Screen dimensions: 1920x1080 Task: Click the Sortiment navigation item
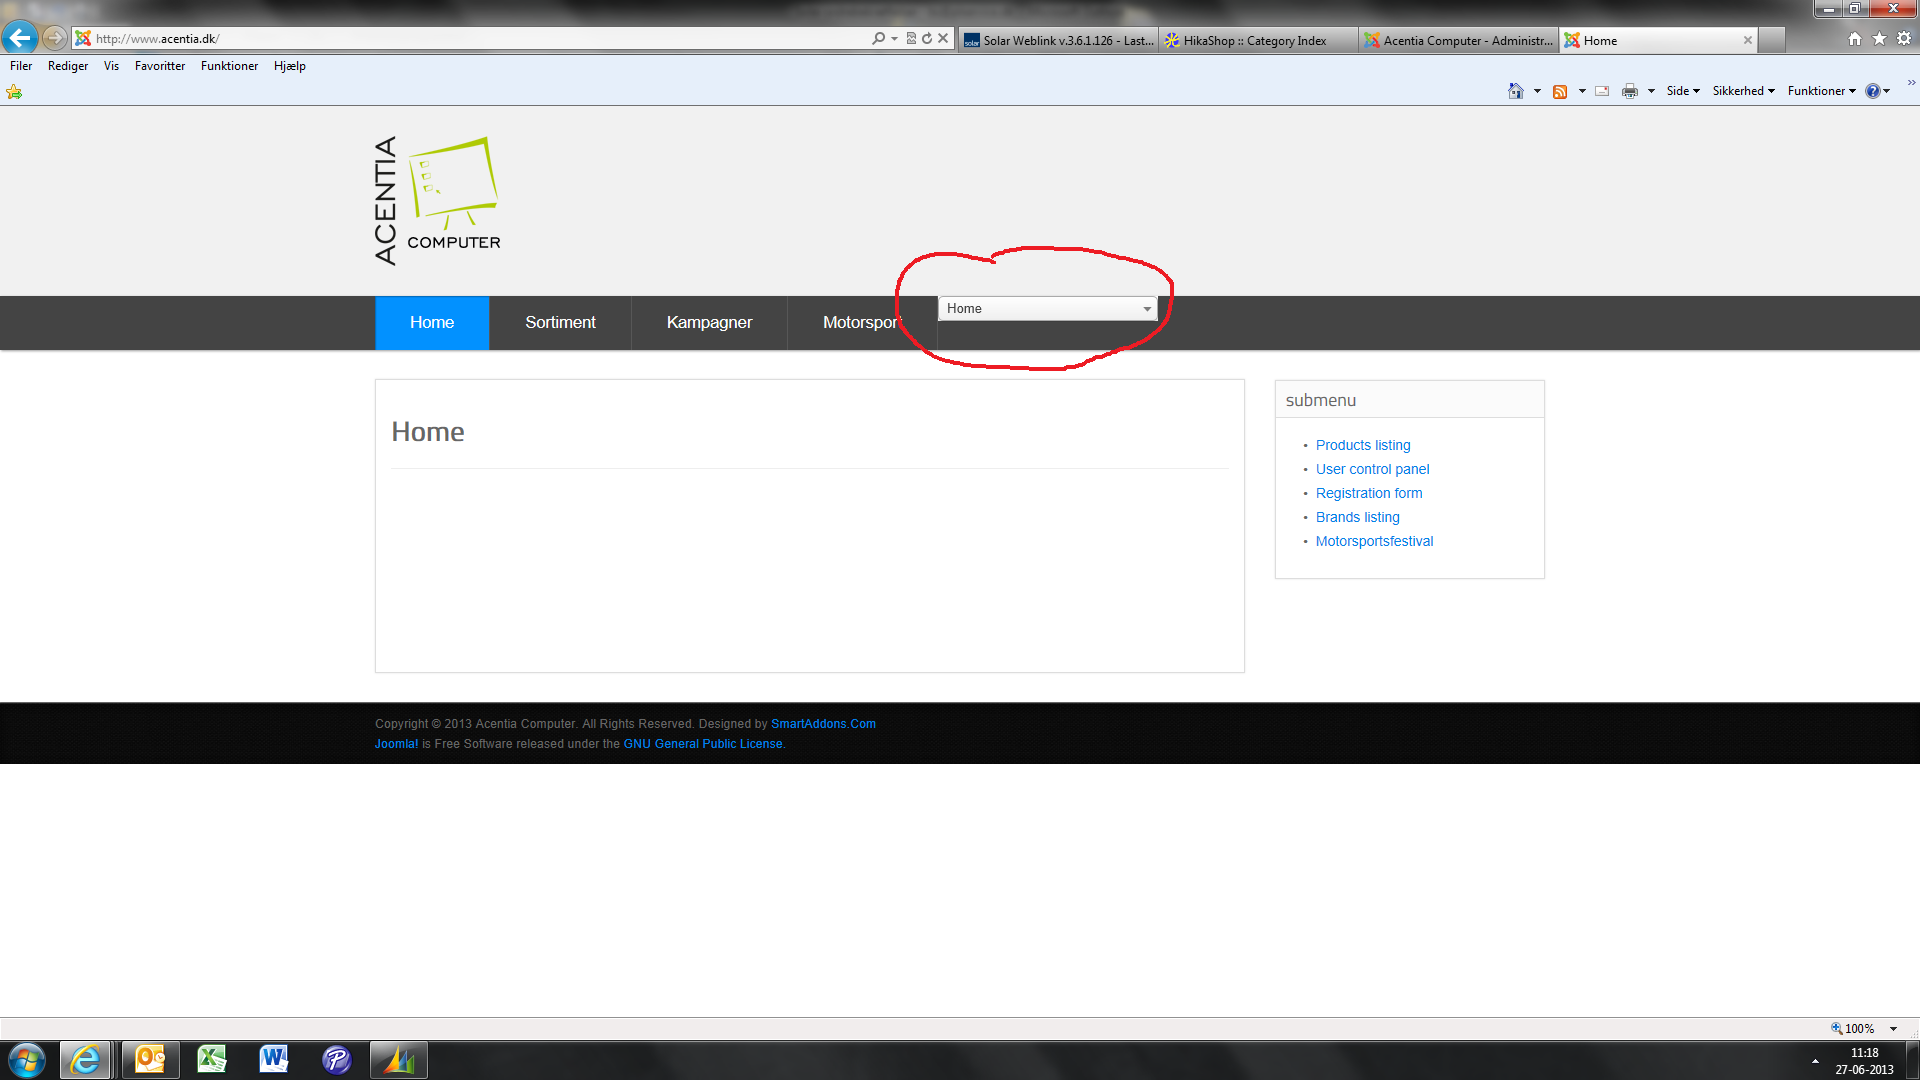tap(560, 322)
